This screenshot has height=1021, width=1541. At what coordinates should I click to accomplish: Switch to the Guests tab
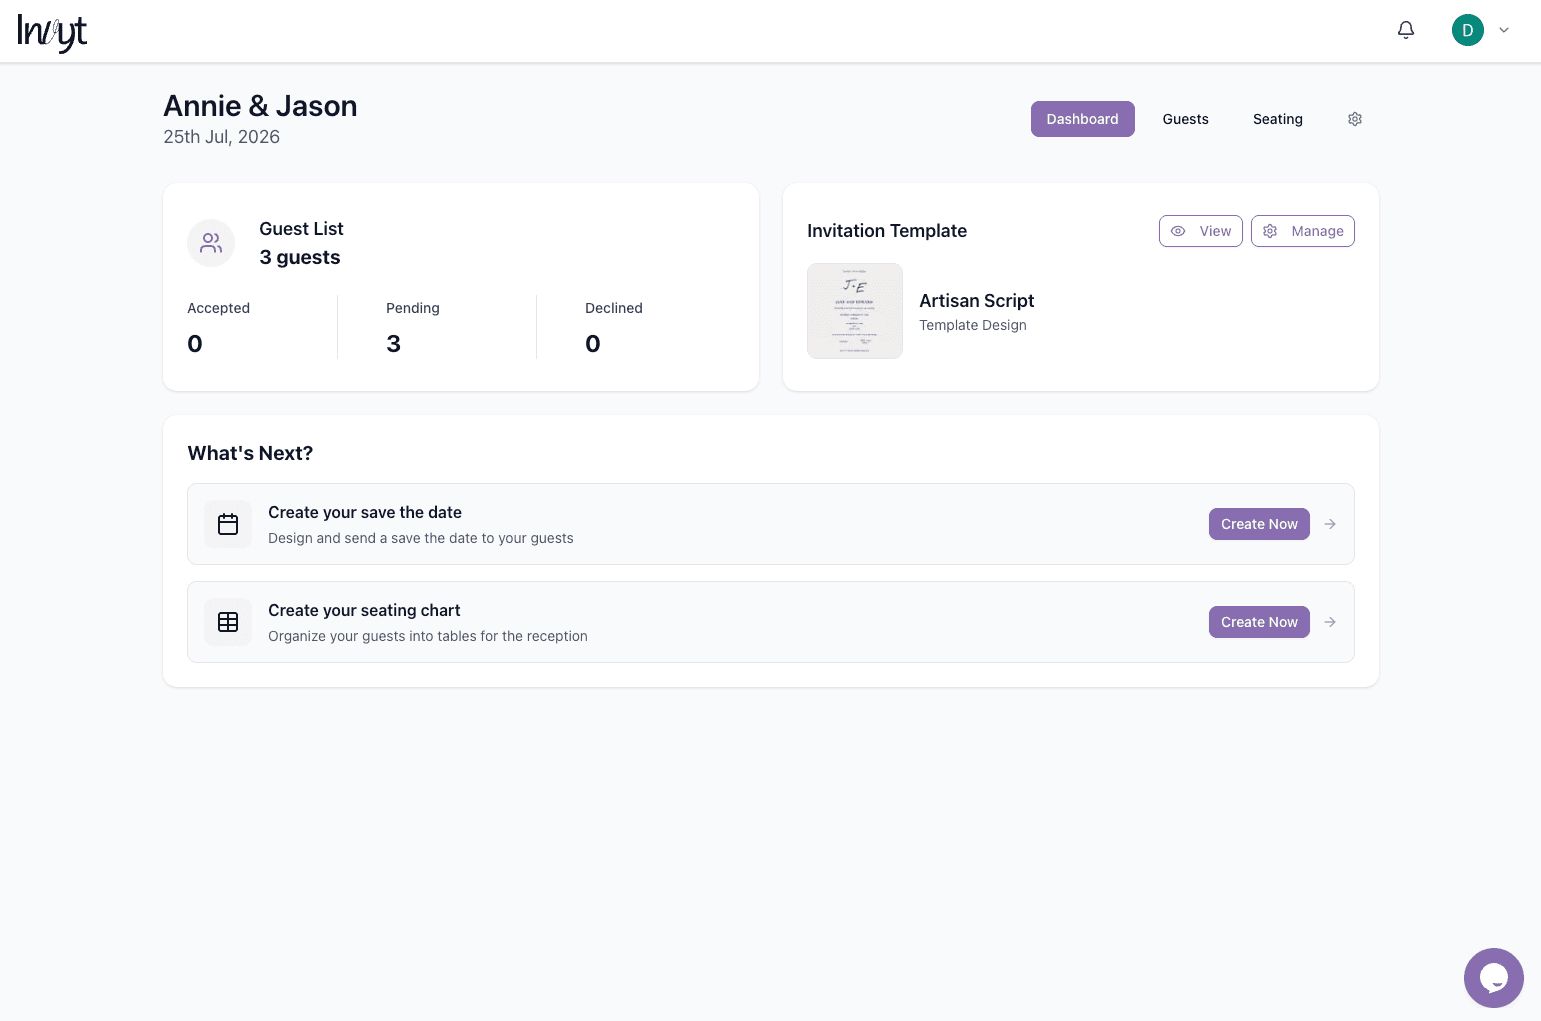1185,119
